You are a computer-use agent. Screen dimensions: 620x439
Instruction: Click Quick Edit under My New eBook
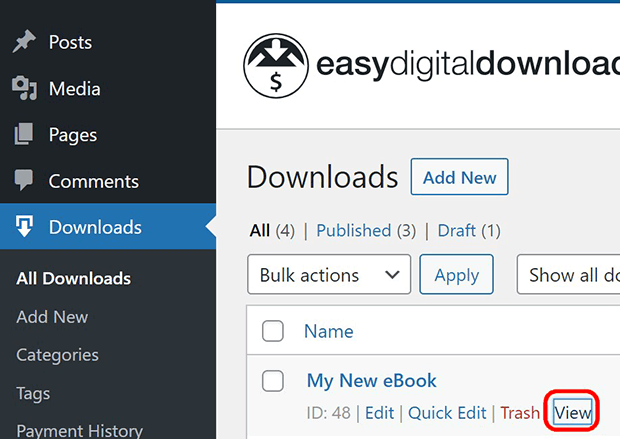447,413
